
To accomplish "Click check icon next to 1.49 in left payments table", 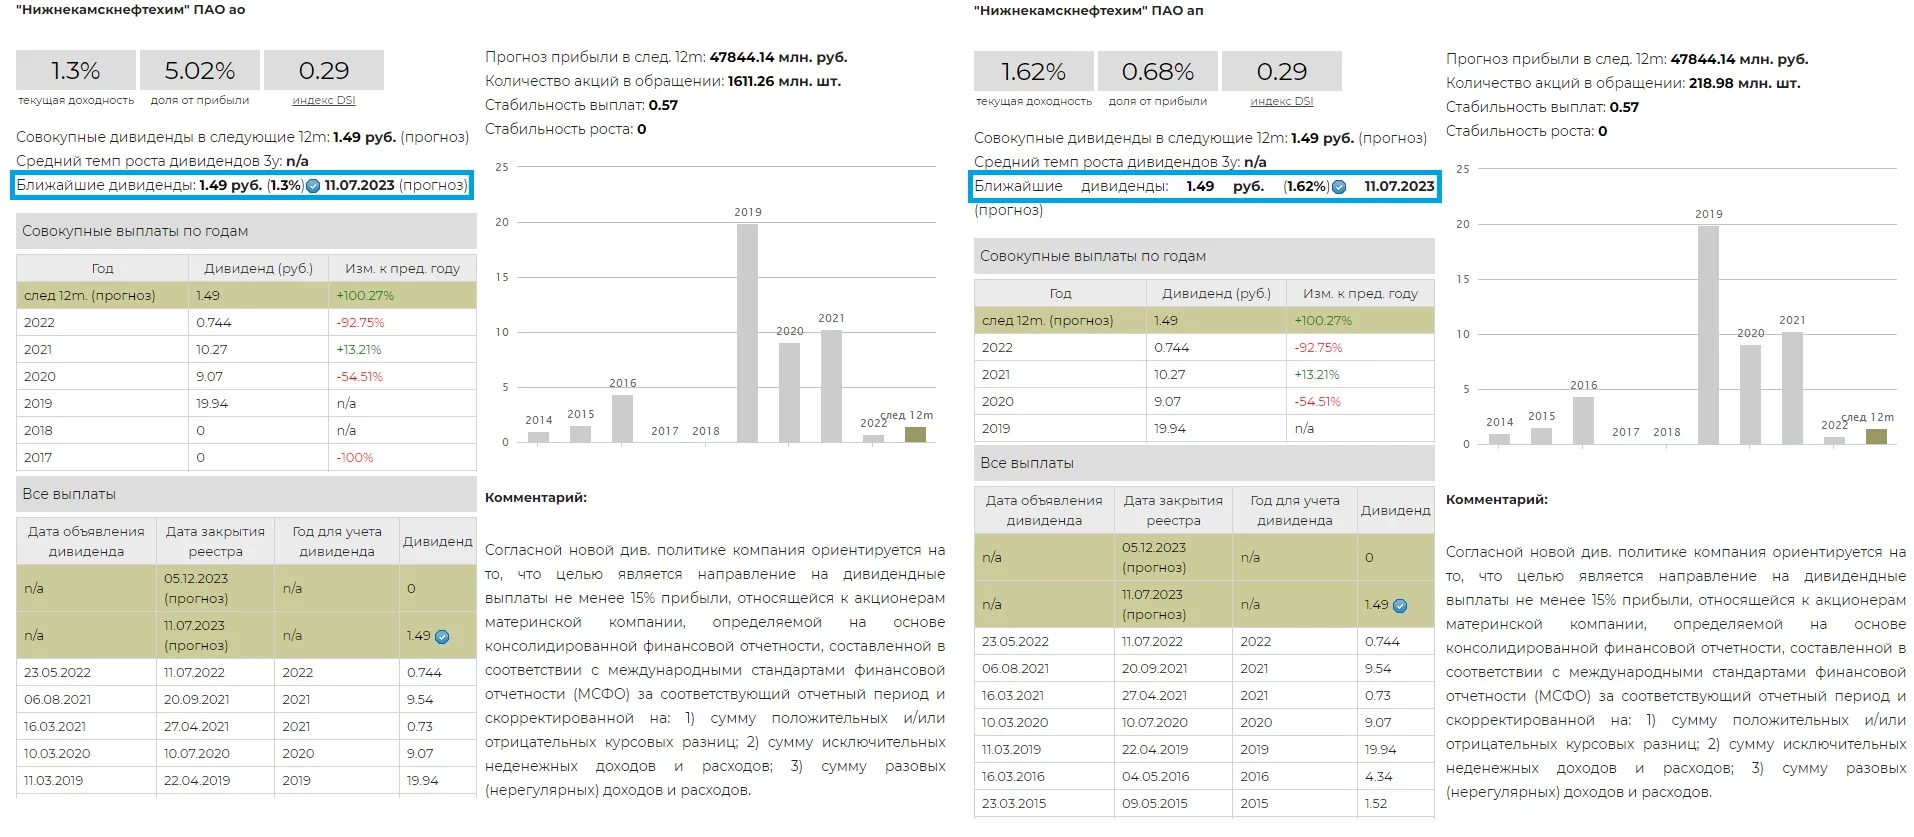I will [442, 636].
